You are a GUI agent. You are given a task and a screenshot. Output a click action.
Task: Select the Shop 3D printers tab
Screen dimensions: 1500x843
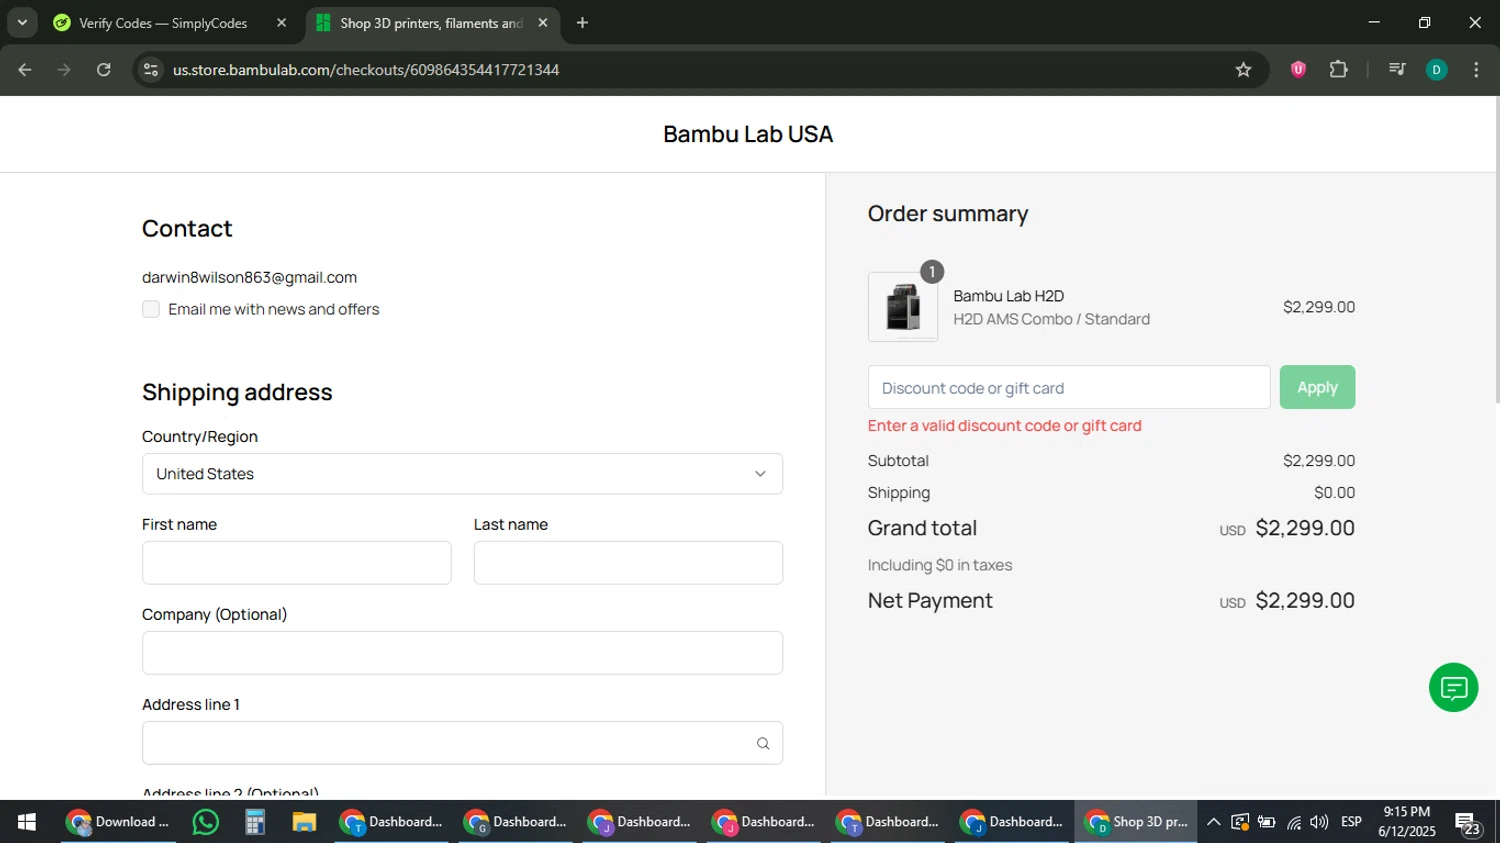(x=430, y=23)
